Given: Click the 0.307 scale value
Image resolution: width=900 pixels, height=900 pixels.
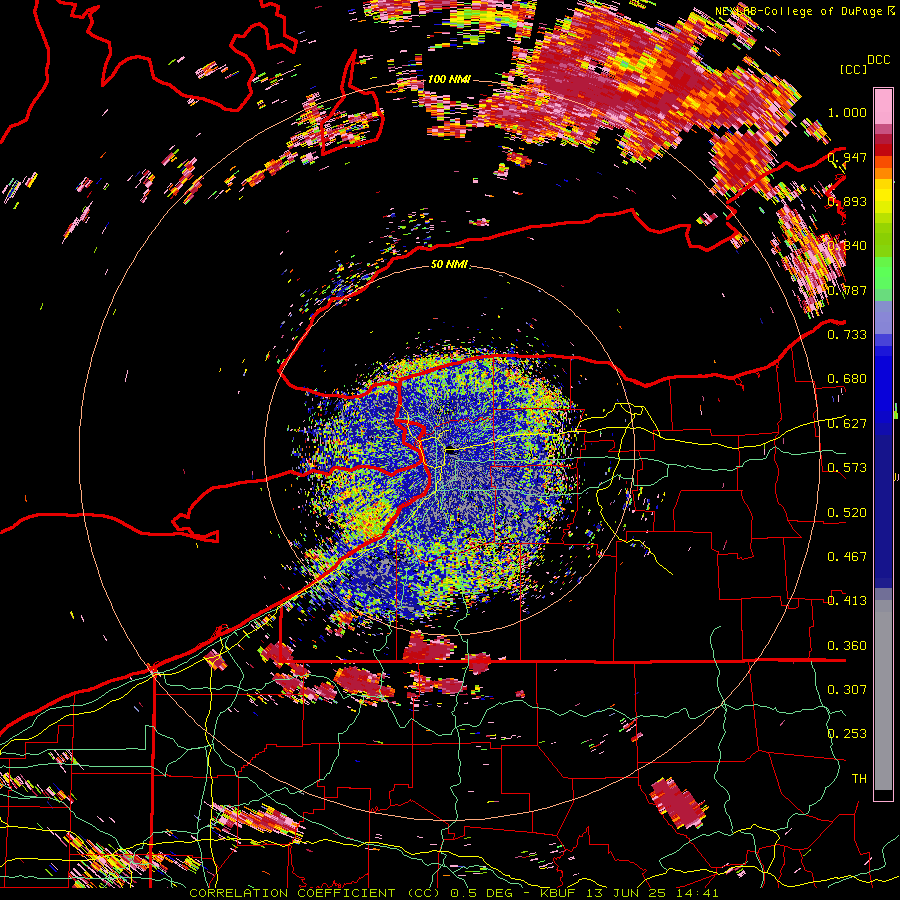Looking at the screenshot, I should pyautogui.click(x=847, y=690).
